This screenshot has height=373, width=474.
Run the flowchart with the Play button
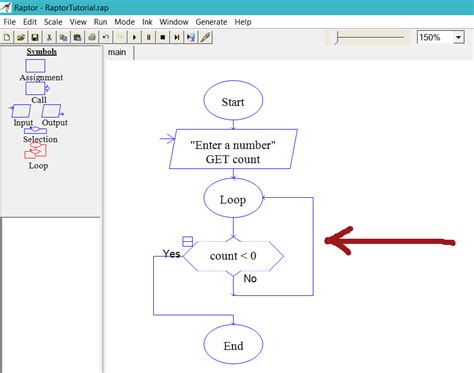[134, 37]
